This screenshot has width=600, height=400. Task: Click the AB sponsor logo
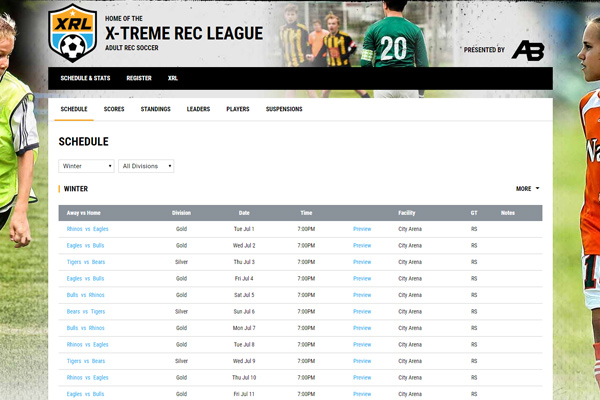pyautogui.click(x=527, y=50)
